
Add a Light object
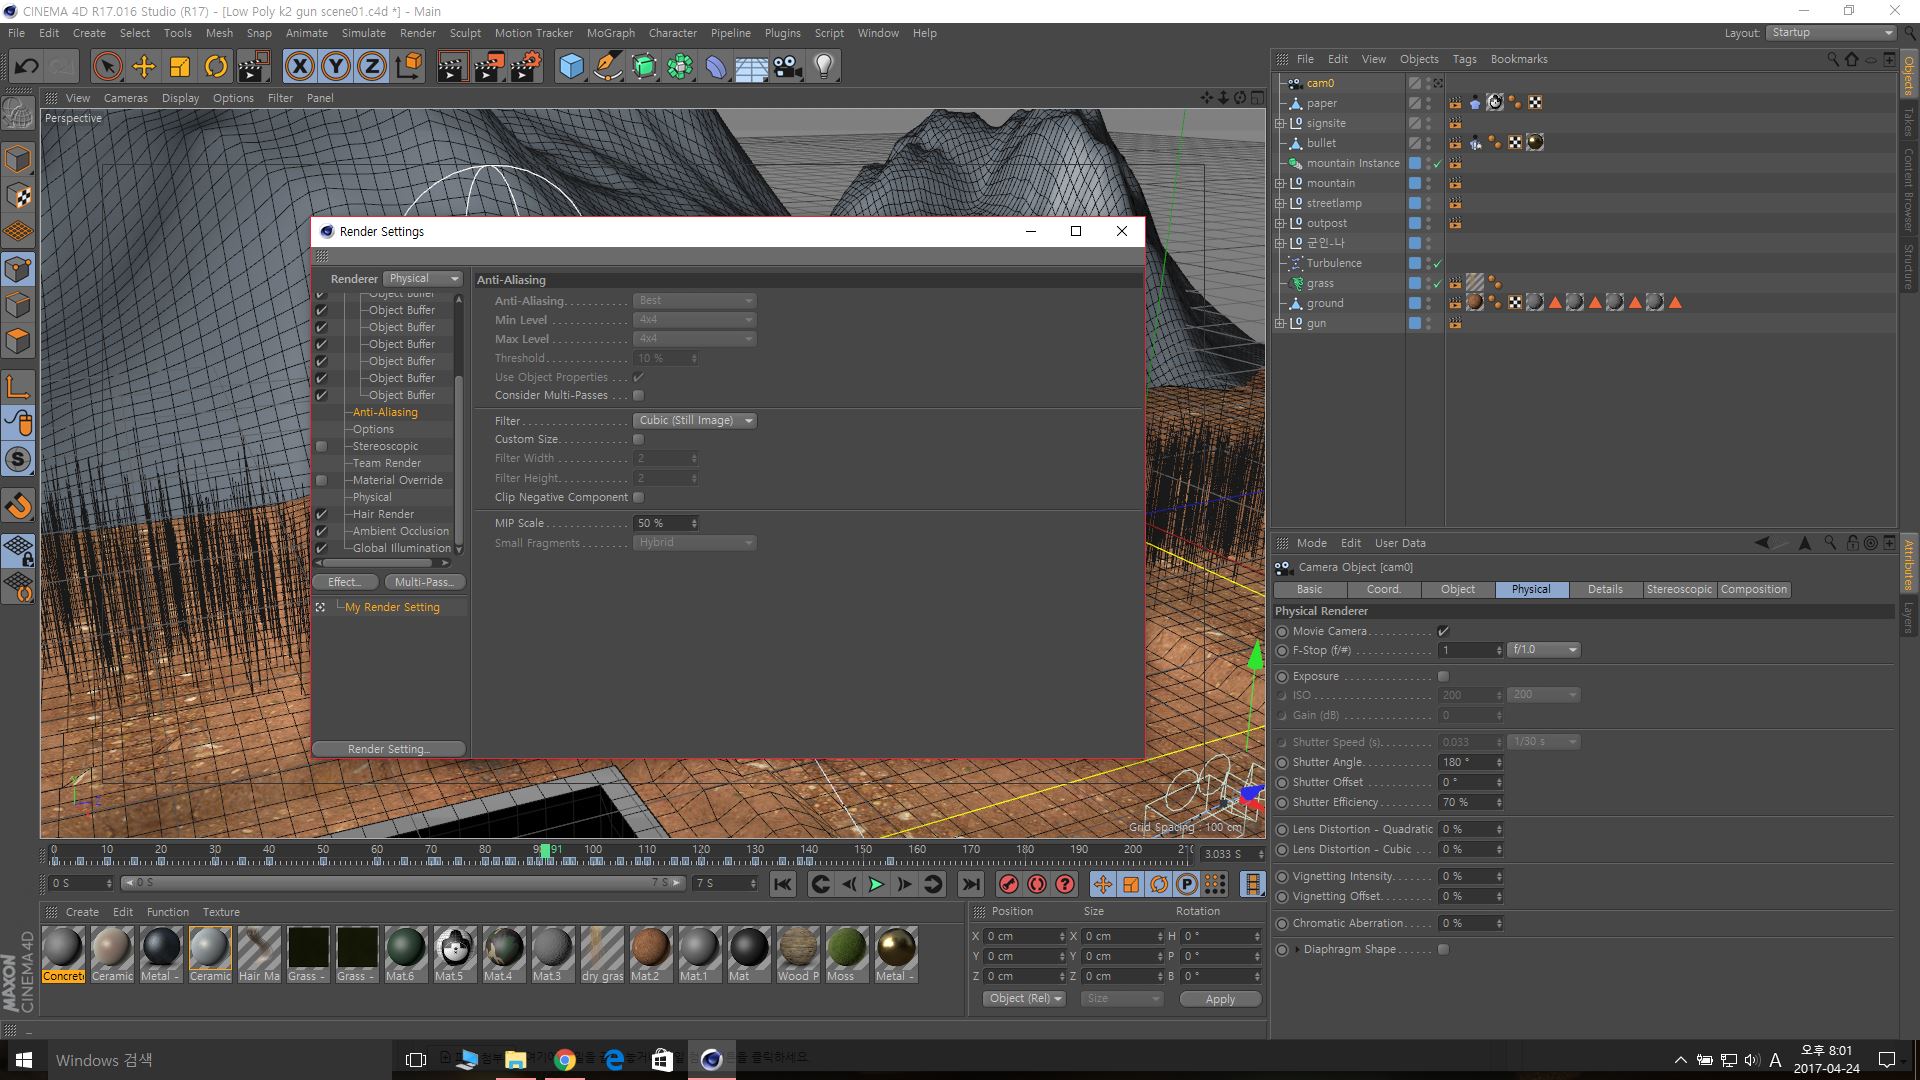[x=824, y=67]
